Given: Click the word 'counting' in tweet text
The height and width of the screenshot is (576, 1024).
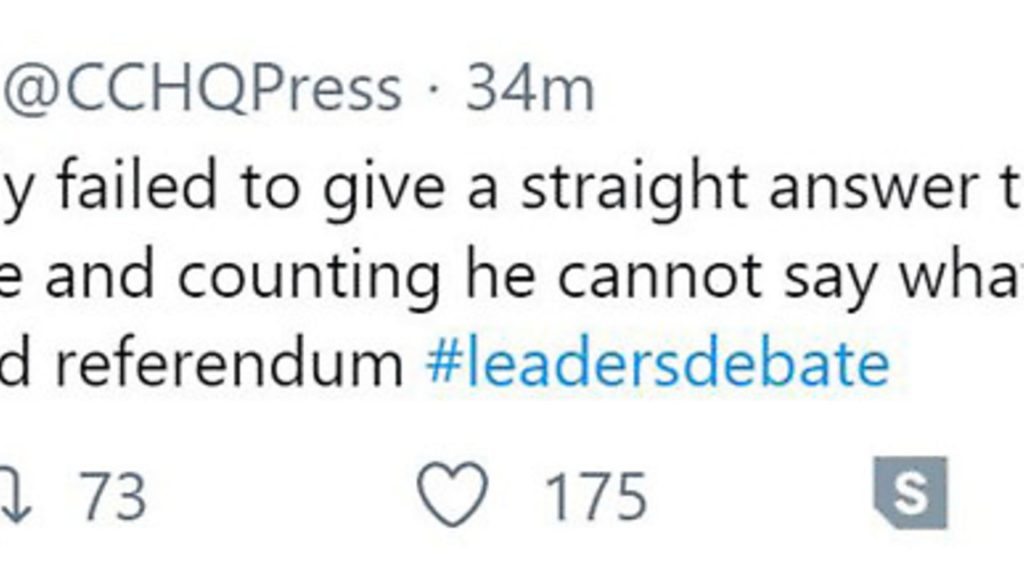Looking at the screenshot, I should coord(309,277).
